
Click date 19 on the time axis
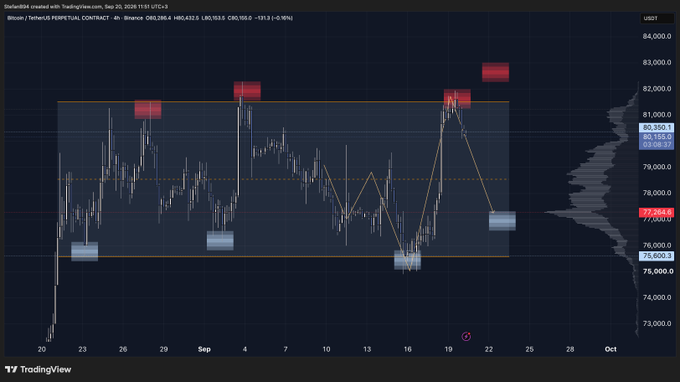pos(448,349)
